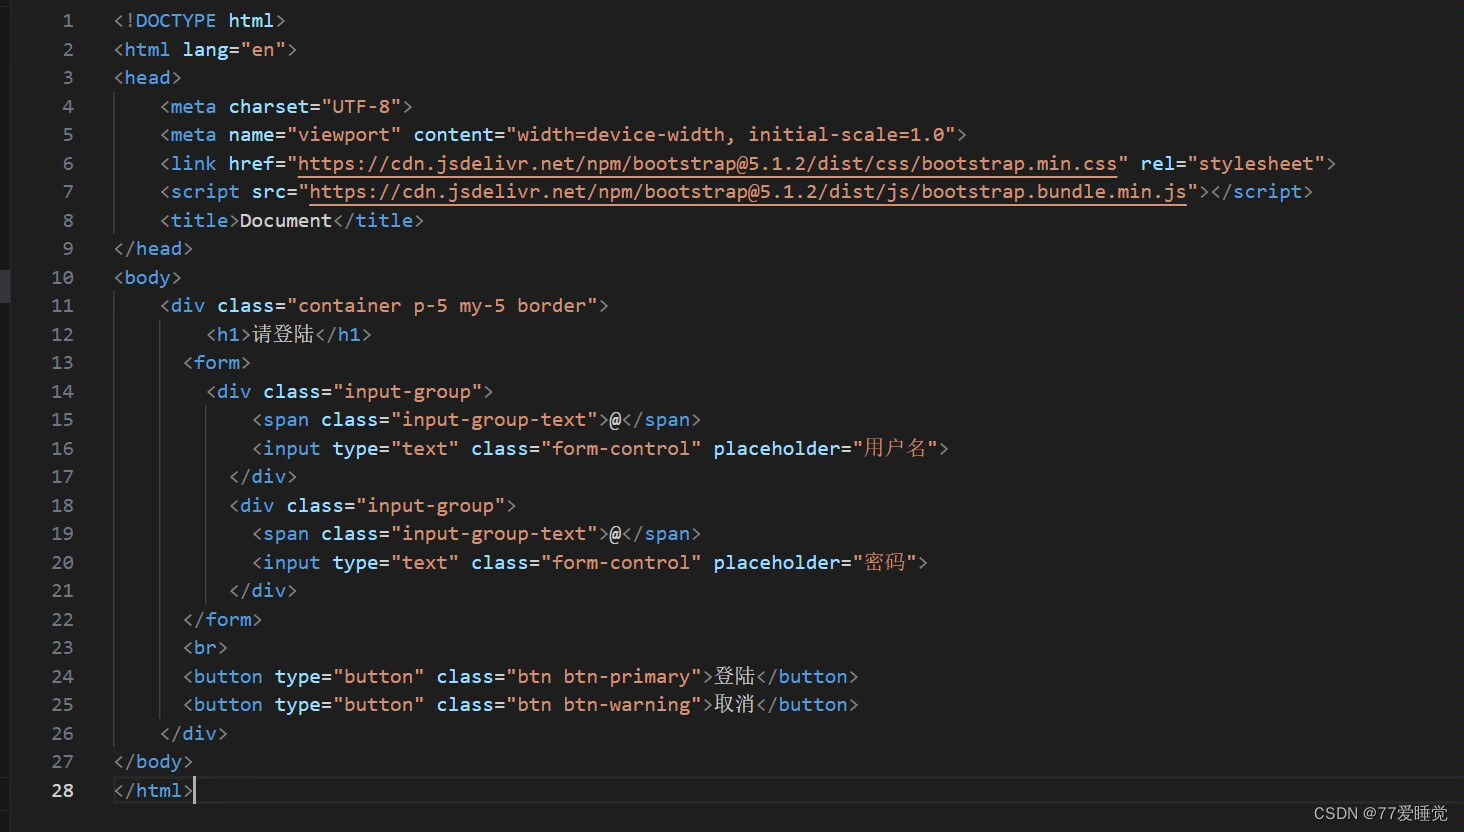Open the bootstrap.min.css URL on line 6
The height and width of the screenshot is (832, 1464).
[x=707, y=163]
